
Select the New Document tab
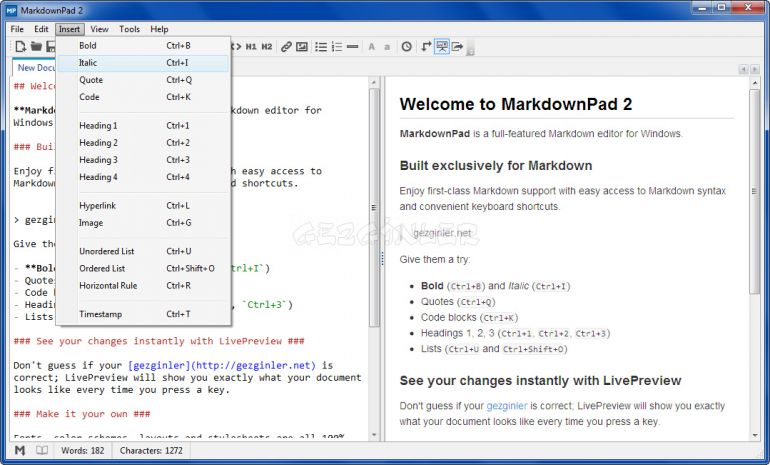34,67
